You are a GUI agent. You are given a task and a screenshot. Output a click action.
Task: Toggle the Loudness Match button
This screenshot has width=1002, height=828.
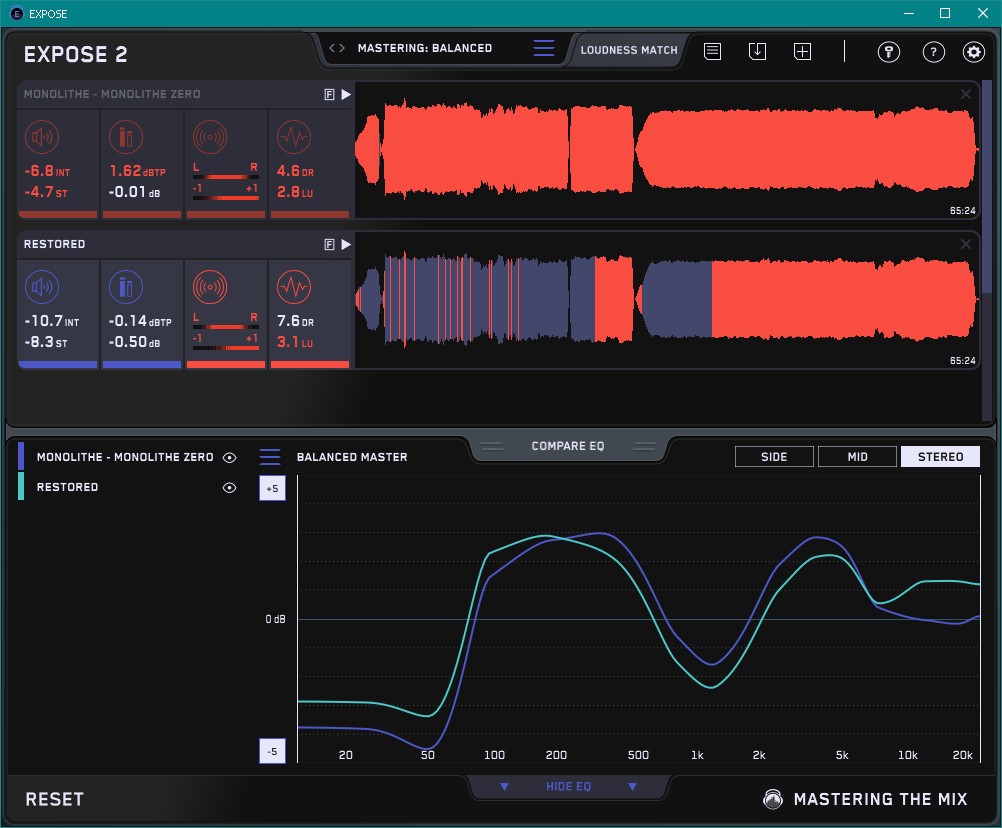coord(628,49)
